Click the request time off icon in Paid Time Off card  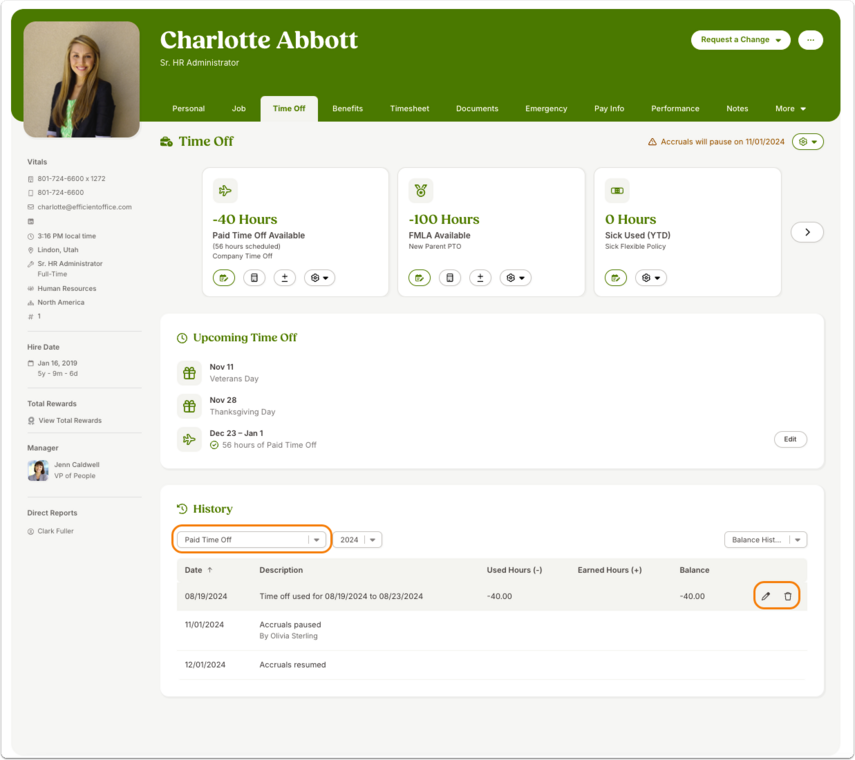(224, 278)
